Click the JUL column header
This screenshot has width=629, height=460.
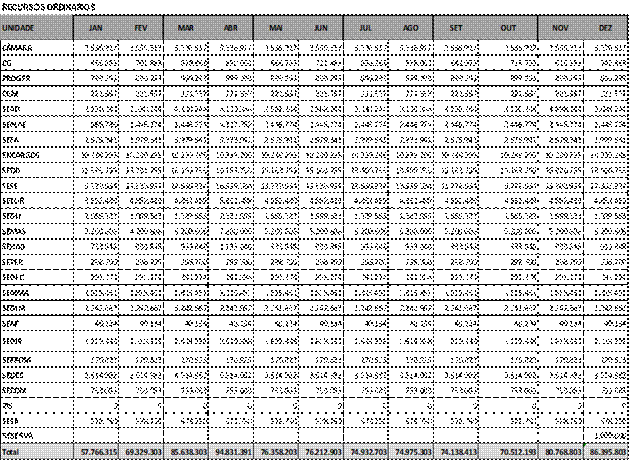click(366, 28)
